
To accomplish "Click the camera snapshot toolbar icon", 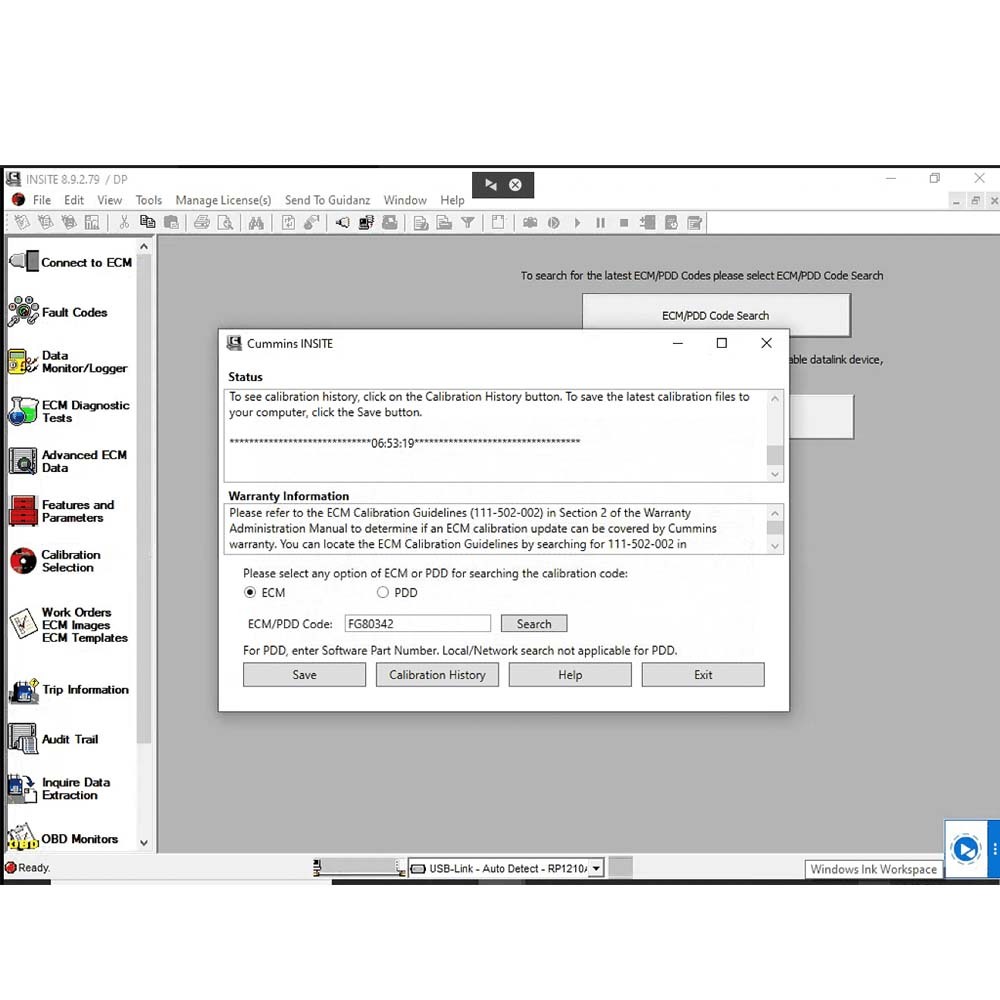I will click(530, 223).
